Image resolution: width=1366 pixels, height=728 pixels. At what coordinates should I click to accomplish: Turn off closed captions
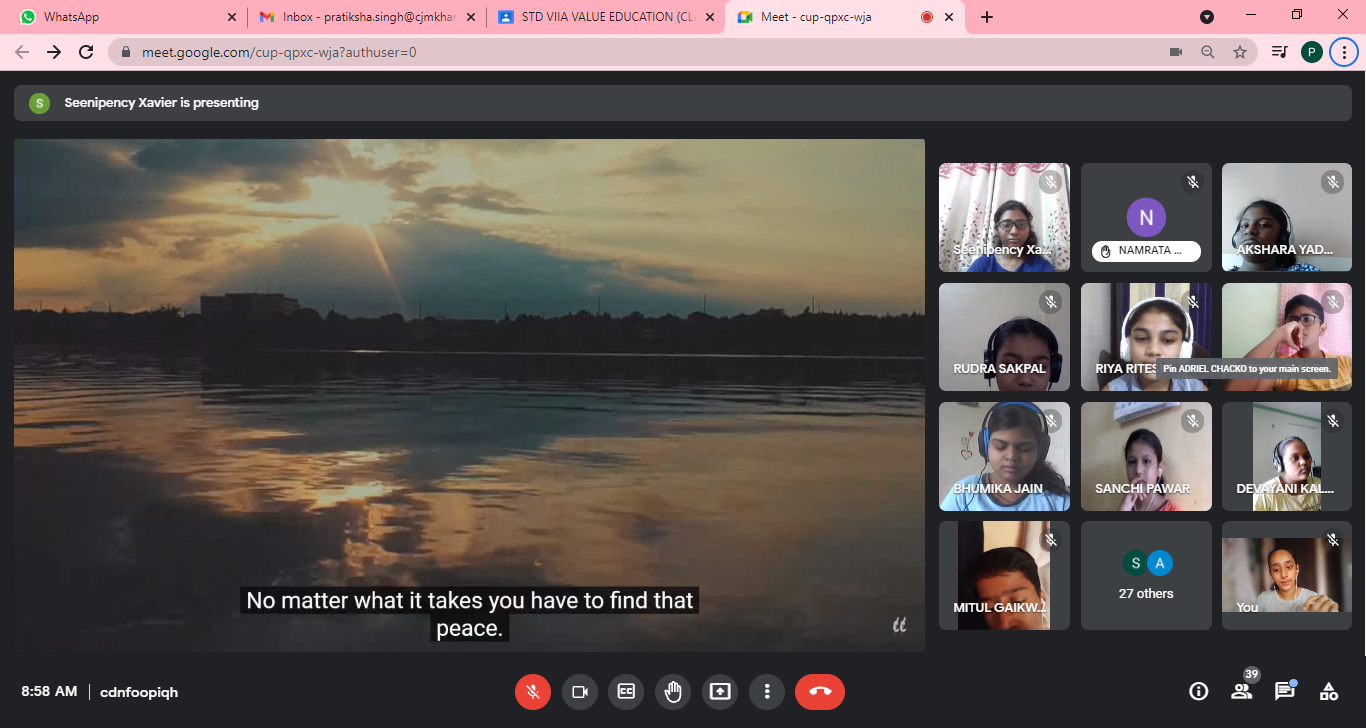pyautogui.click(x=626, y=691)
